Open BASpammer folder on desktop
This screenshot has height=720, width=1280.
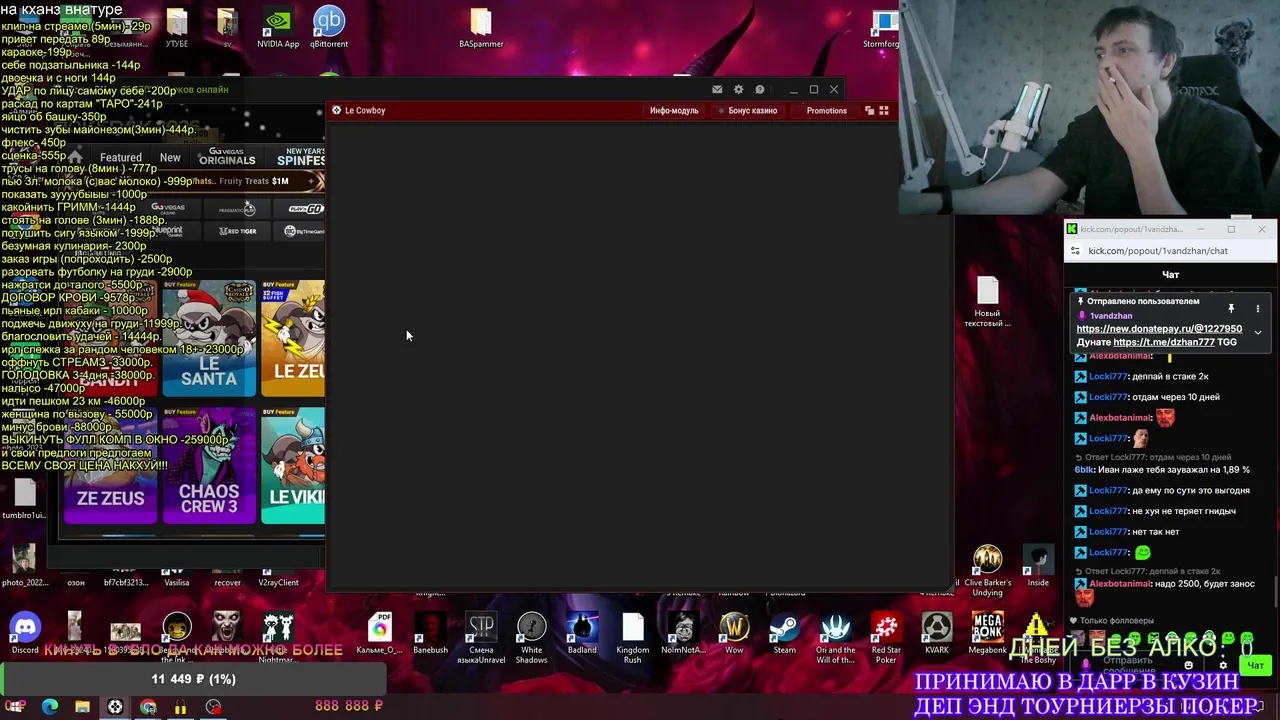[x=481, y=28]
